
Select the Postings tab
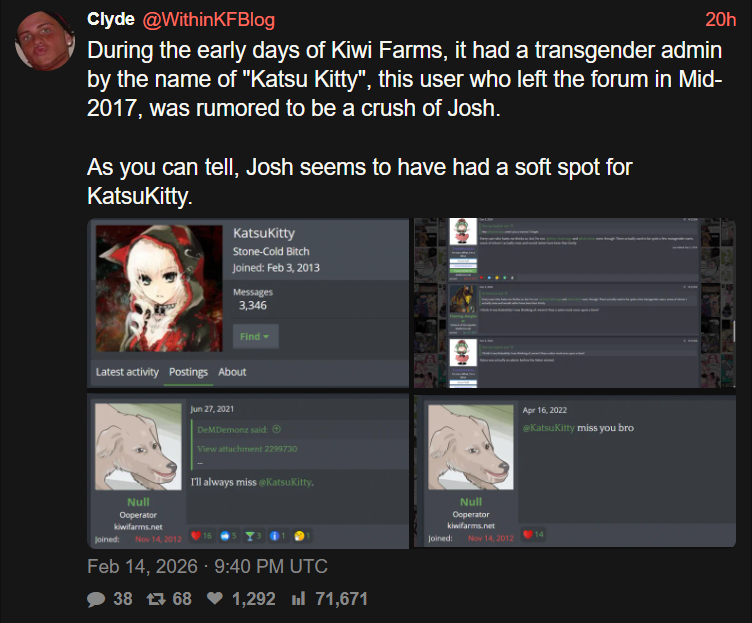(x=188, y=372)
